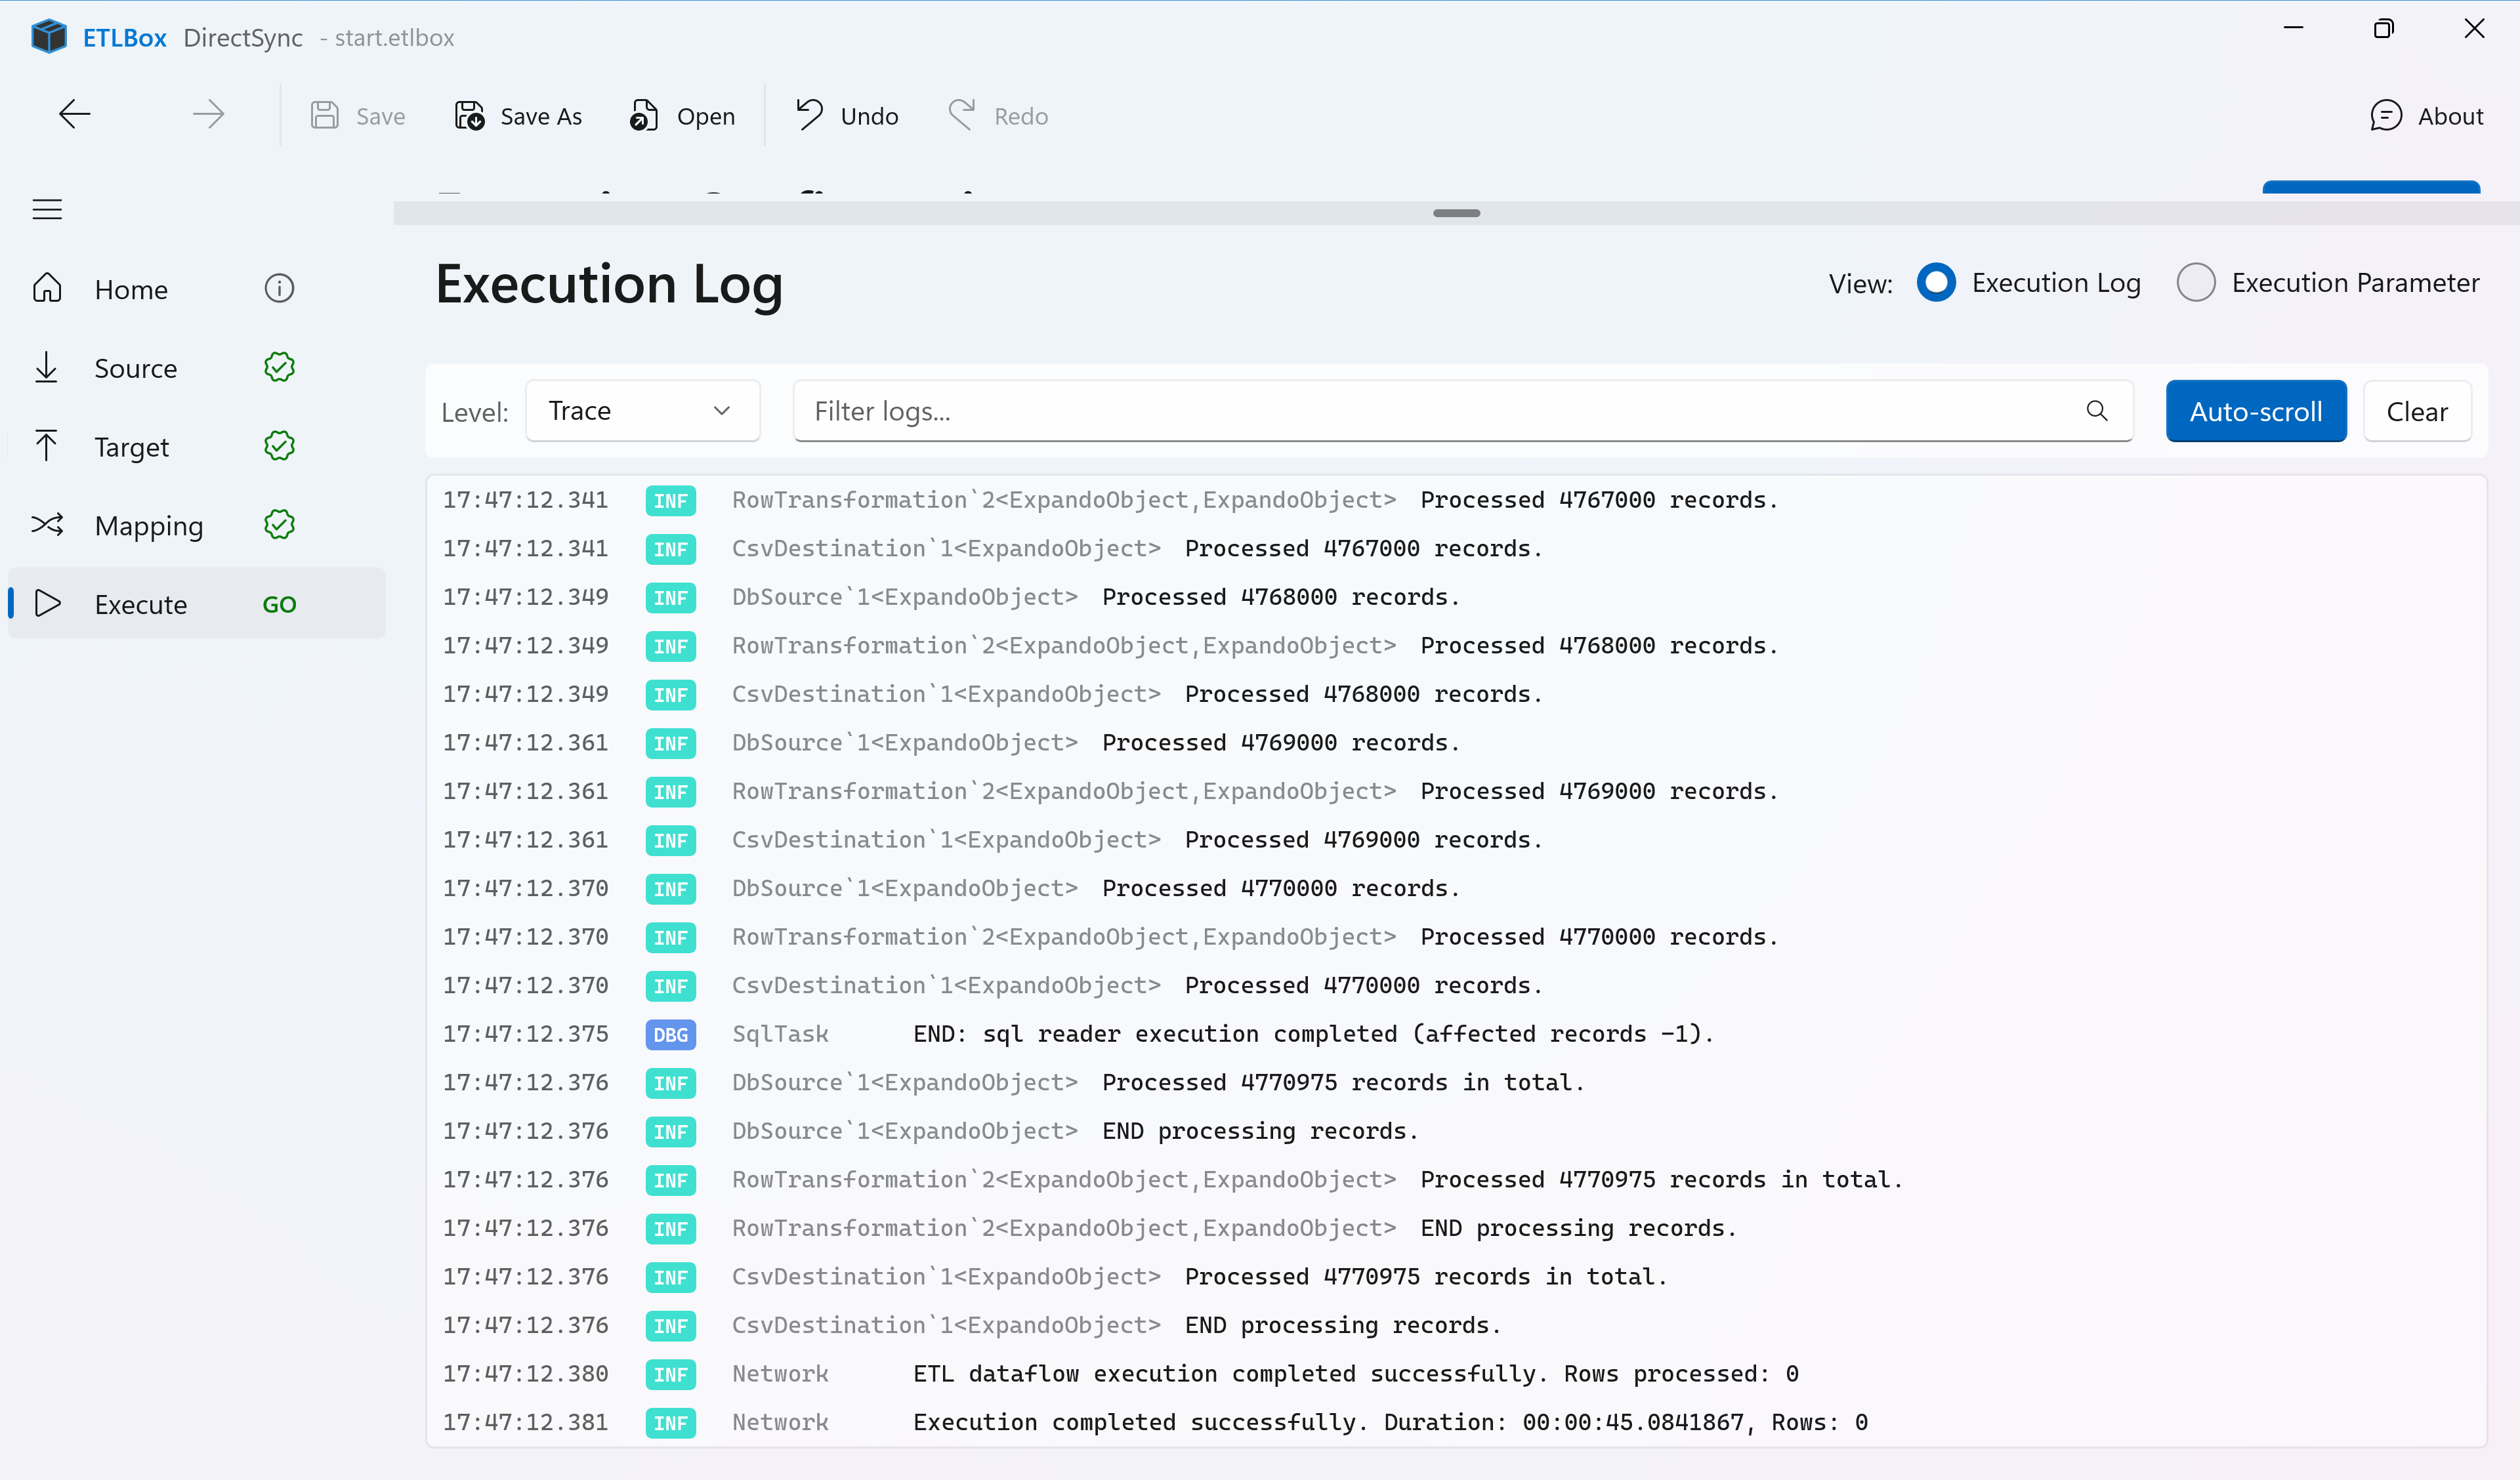Select the Execution Parameter radio button
This screenshot has height=1480, width=2520.
click(x=2197, y=282)
